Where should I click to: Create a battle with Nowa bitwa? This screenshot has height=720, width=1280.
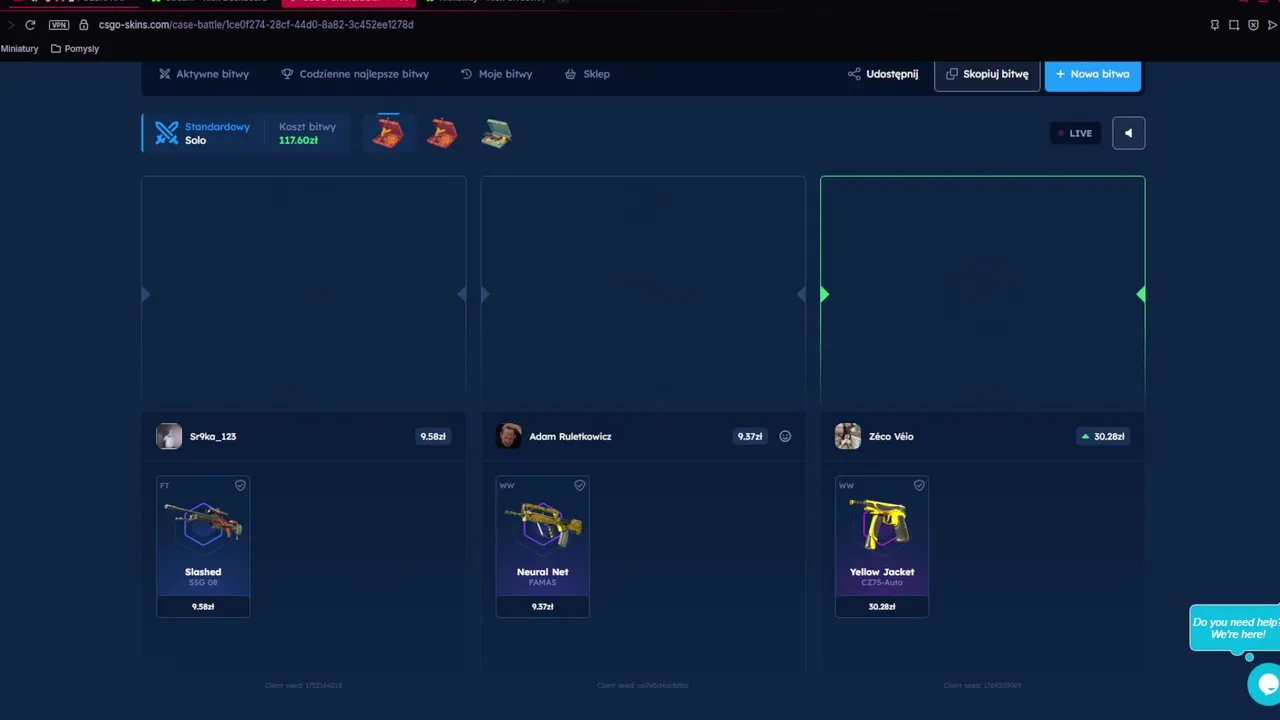[x=1092, y=74]
